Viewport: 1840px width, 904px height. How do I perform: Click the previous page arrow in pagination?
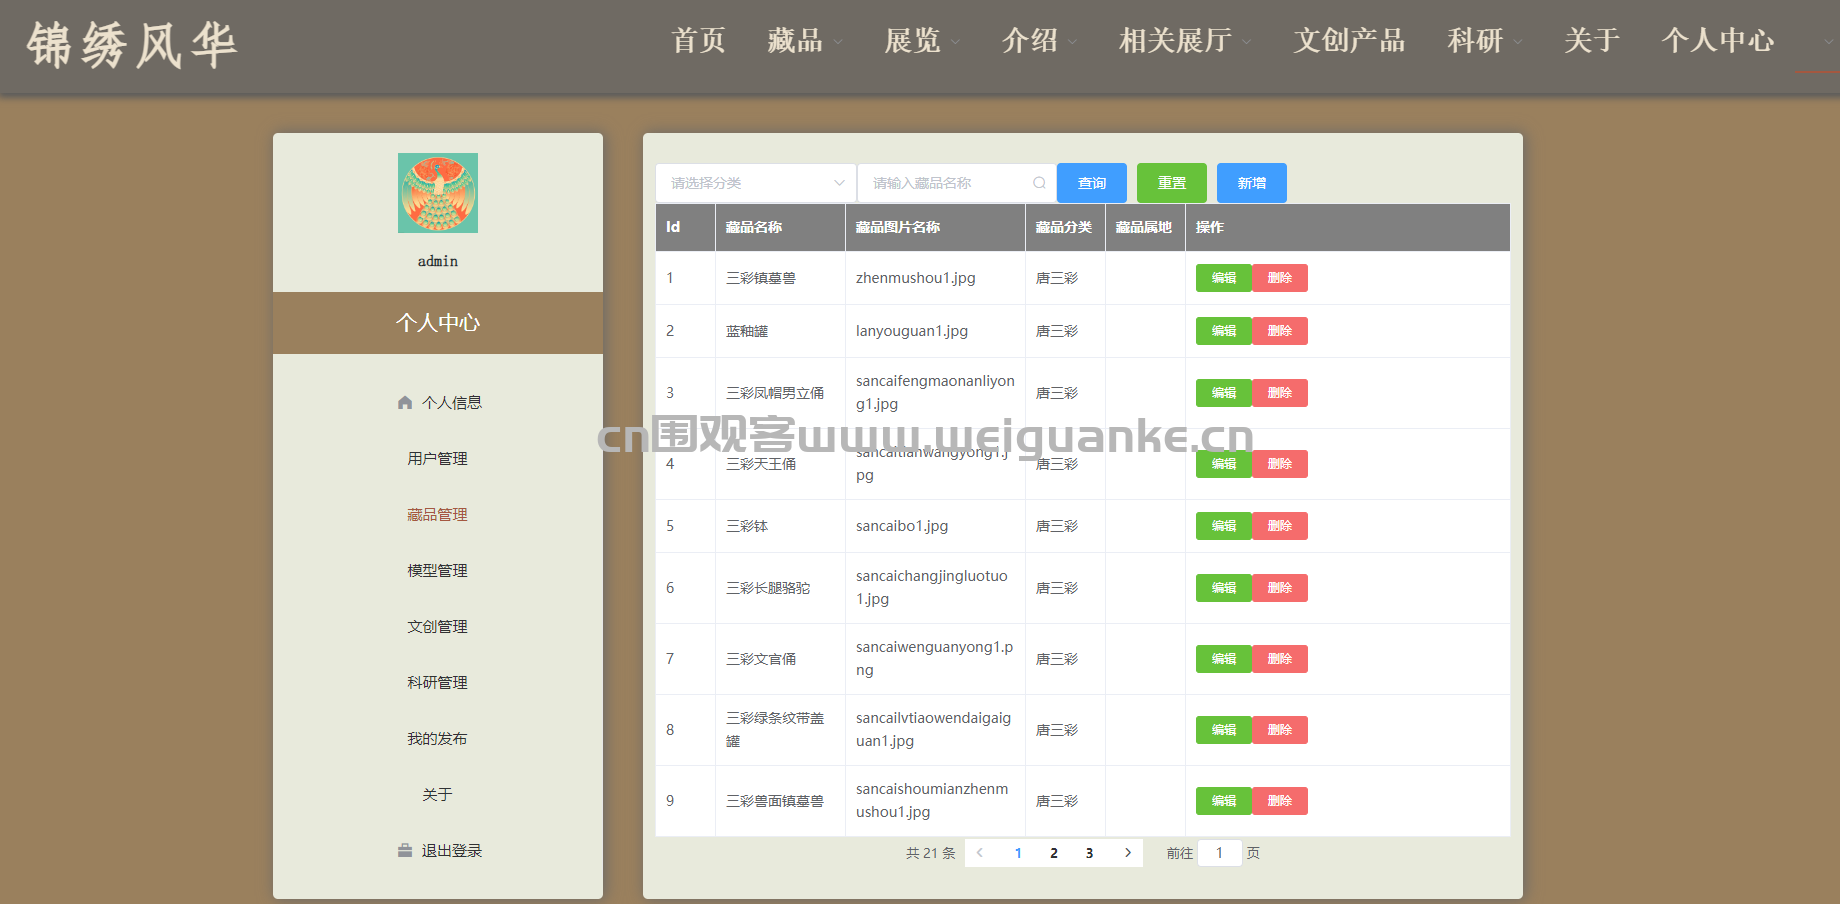[x=980, y=853]
